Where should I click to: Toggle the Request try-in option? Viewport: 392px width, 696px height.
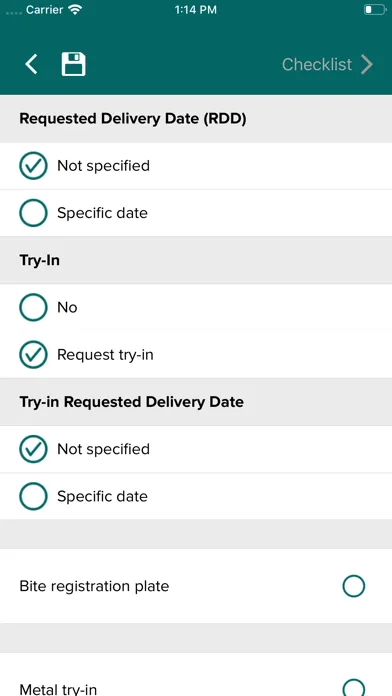[196, 355]
